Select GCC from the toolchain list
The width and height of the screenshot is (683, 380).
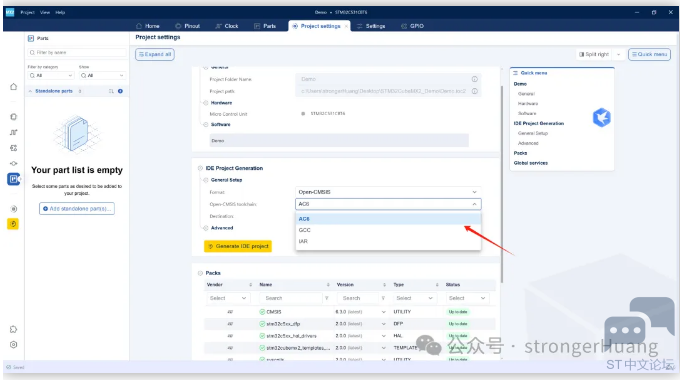point(388,230)
